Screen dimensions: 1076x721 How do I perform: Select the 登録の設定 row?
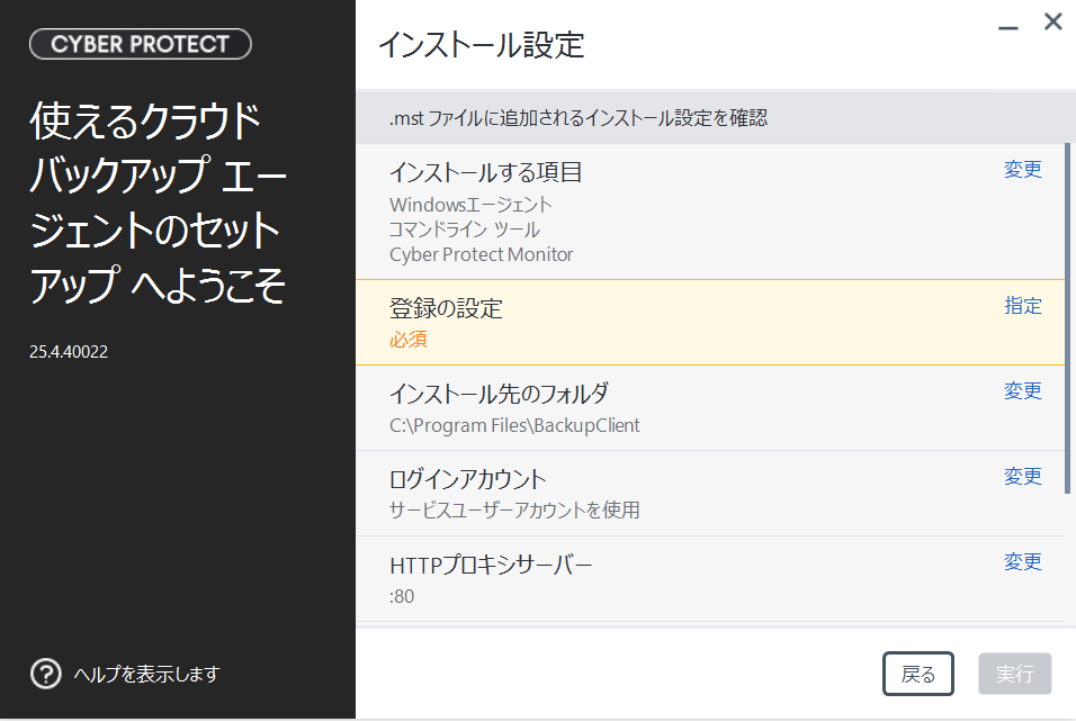click(x=710, y=322)
